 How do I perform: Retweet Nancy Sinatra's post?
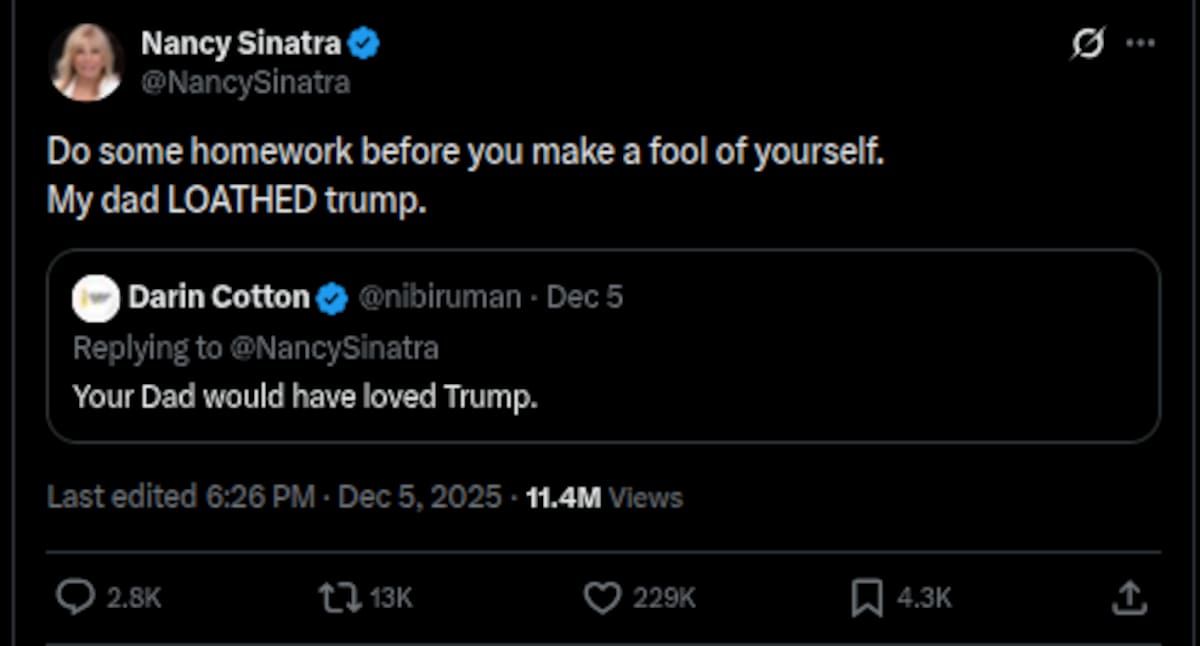340,597
